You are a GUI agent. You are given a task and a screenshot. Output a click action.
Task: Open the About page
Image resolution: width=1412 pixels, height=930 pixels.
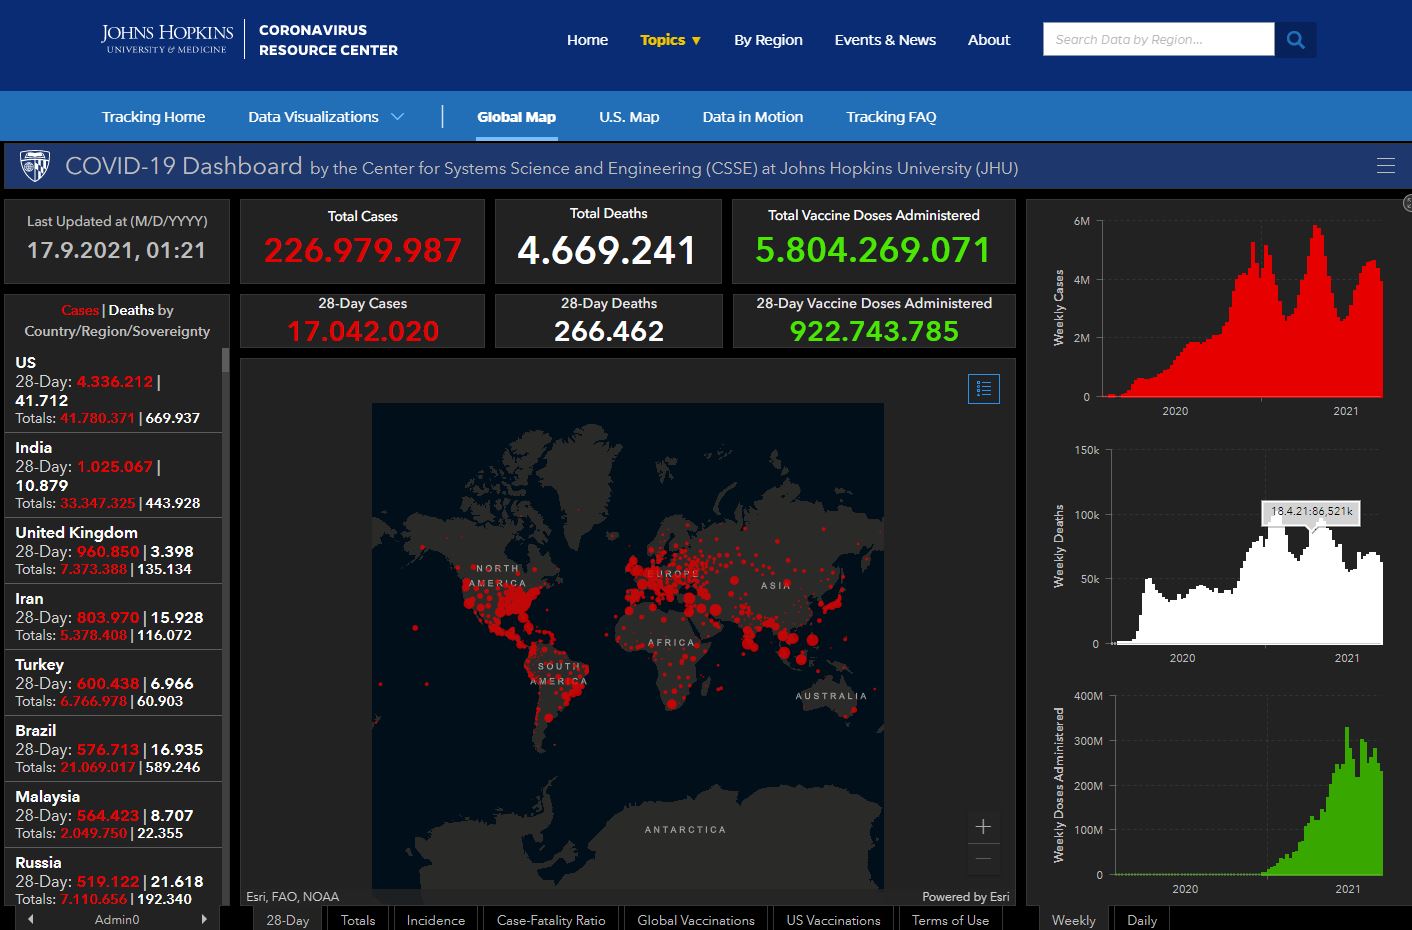(989, 40)
